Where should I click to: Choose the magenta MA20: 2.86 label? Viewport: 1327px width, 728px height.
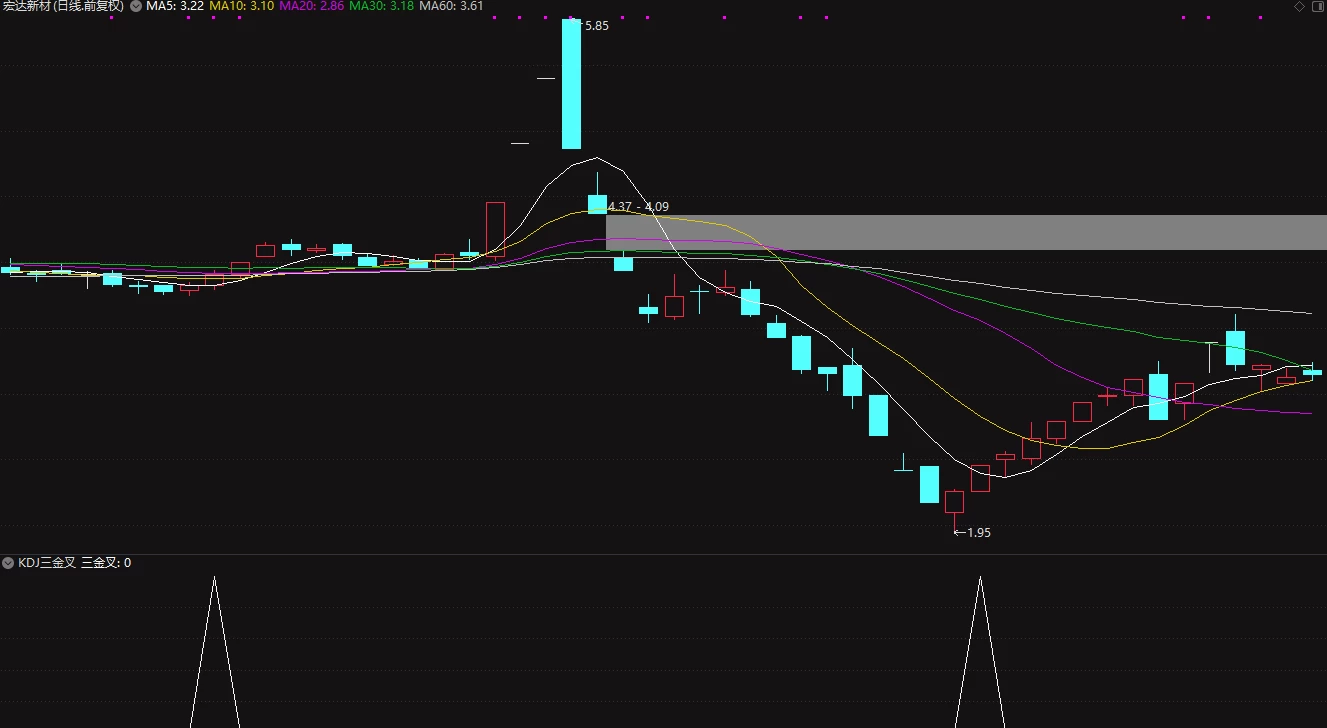(x=311, y=6)
